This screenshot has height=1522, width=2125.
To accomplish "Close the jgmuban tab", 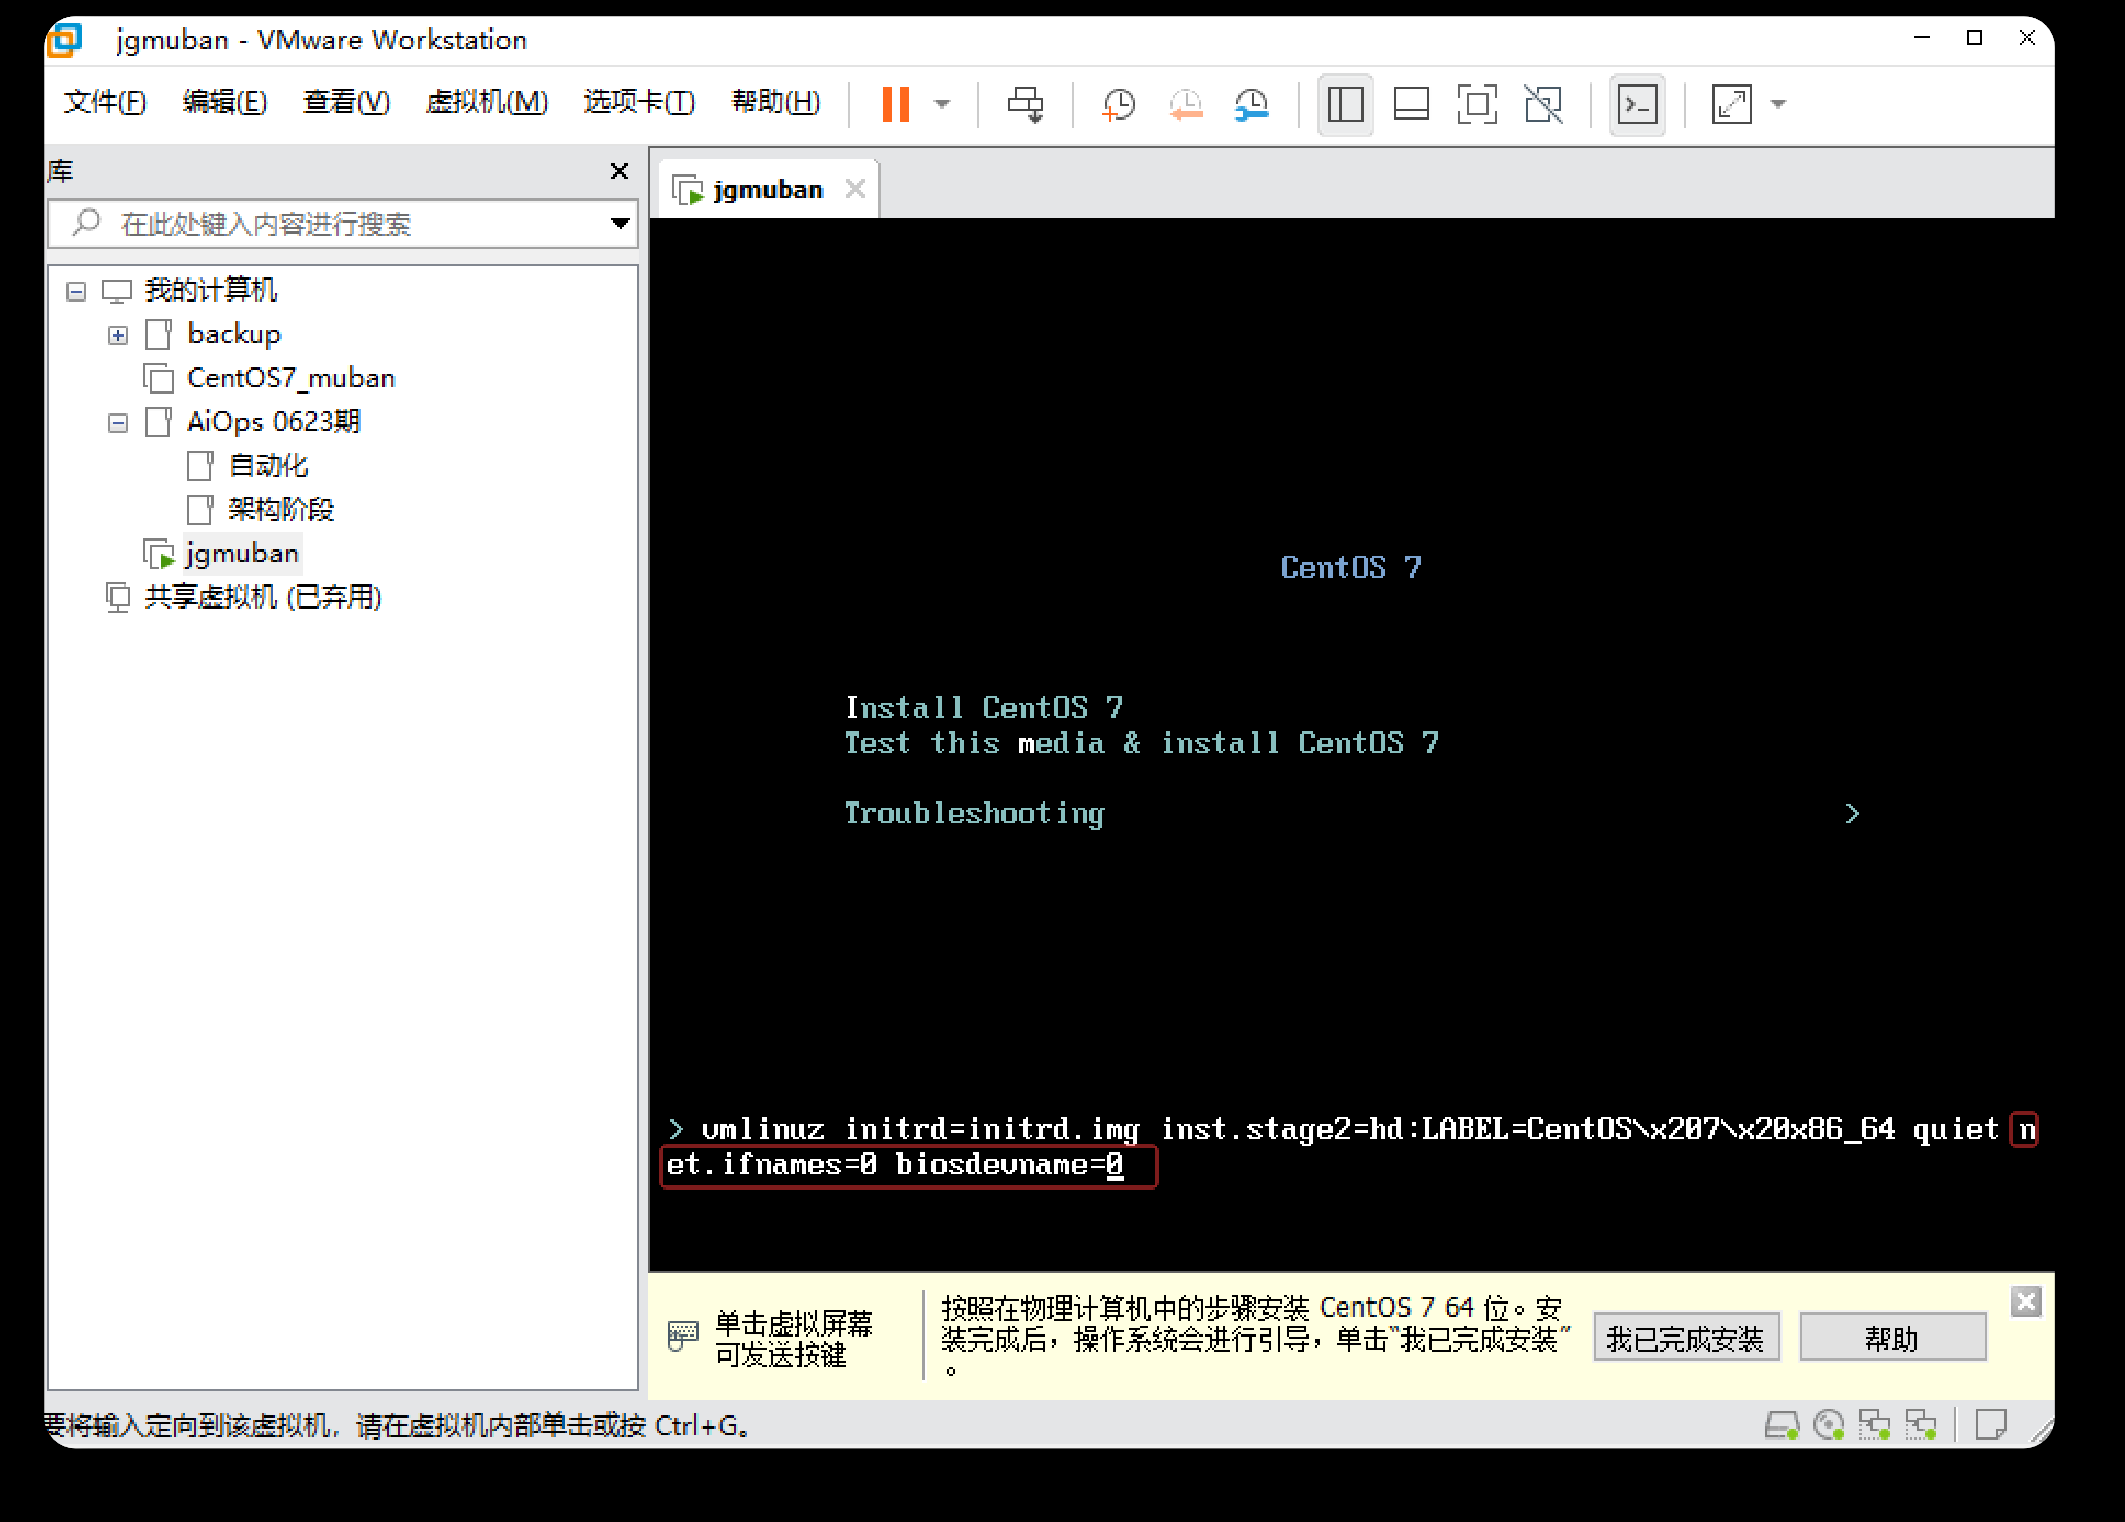I will tap(855, 188).
